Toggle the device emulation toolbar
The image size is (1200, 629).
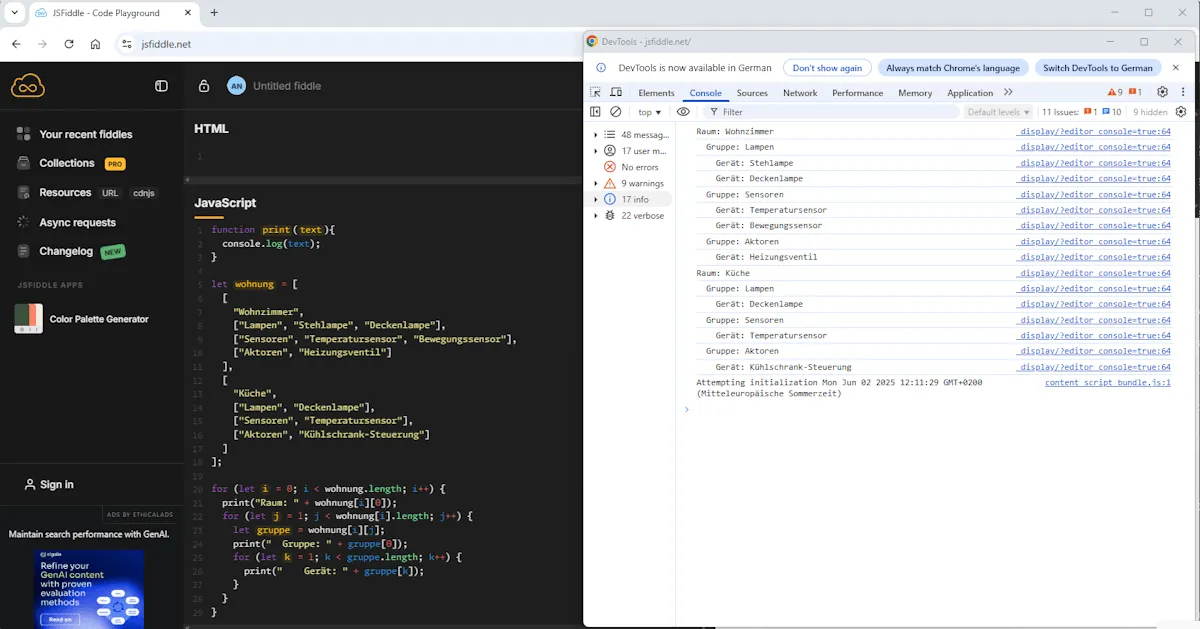(x=615, y=92)
